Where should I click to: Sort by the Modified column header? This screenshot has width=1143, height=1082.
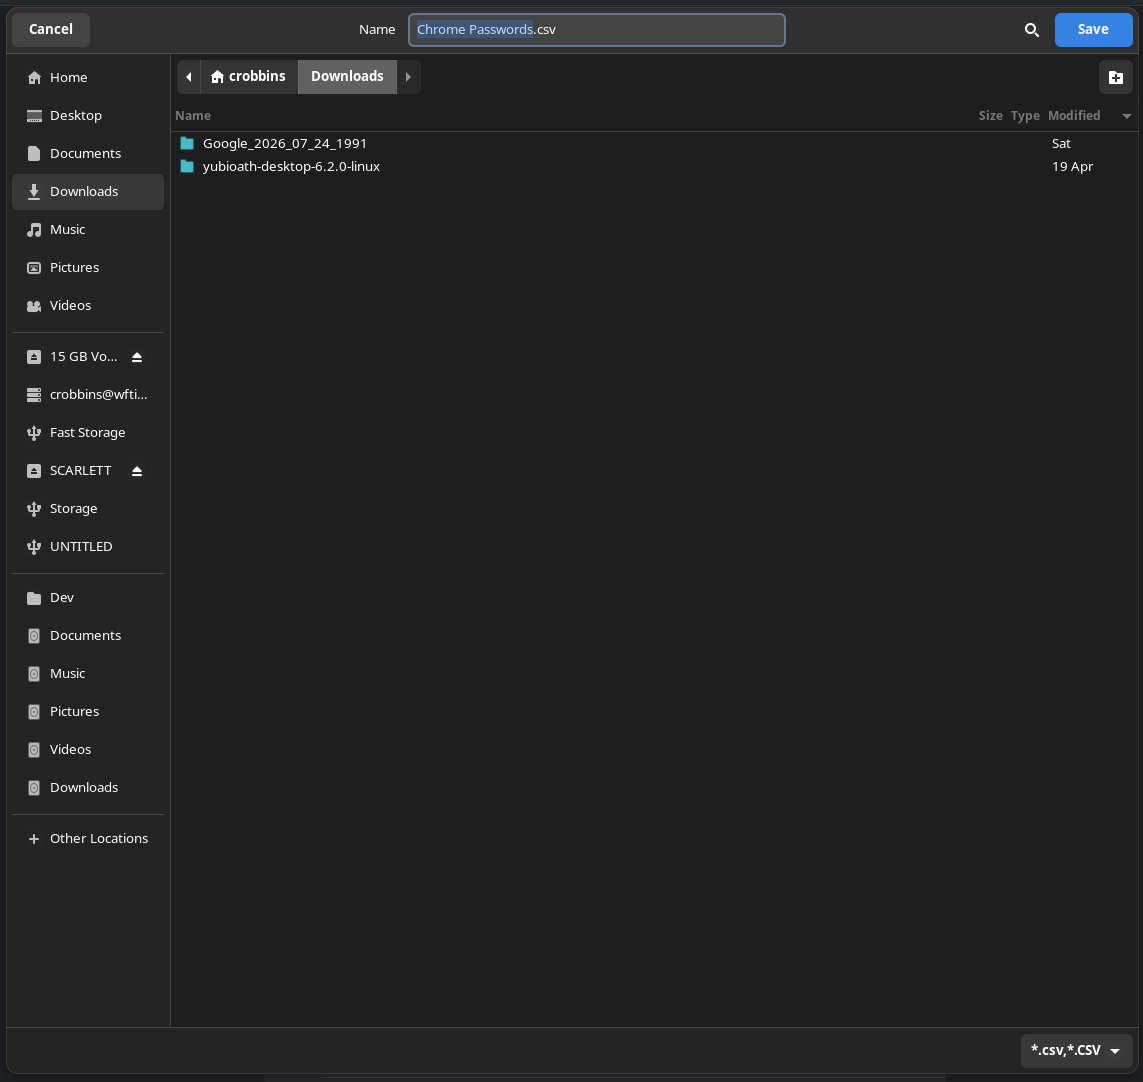click(1074, 116)
